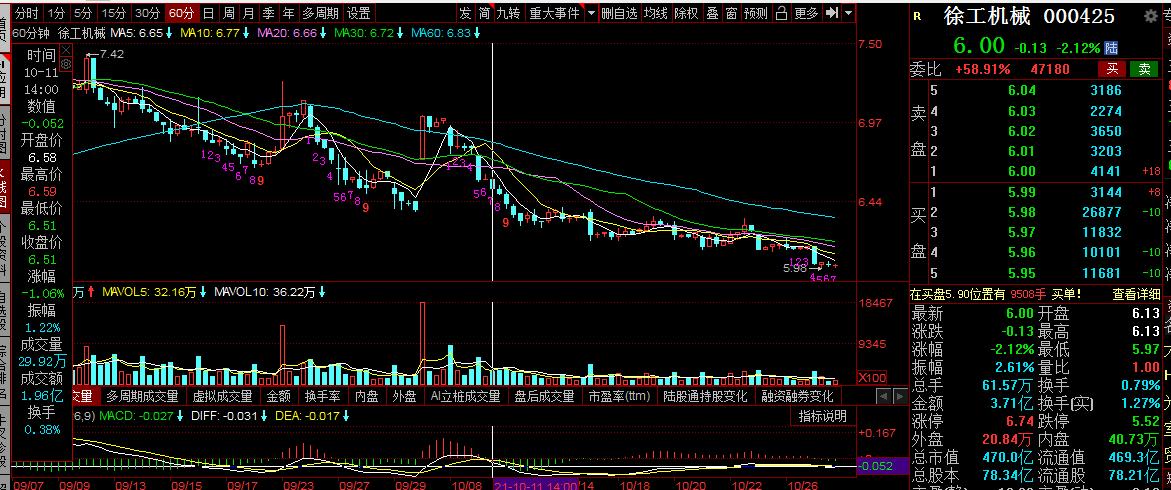Click 删自选 to remove from watchlist
The height and width of the screenshot is (490, 1171).
(x=620, y=13)
